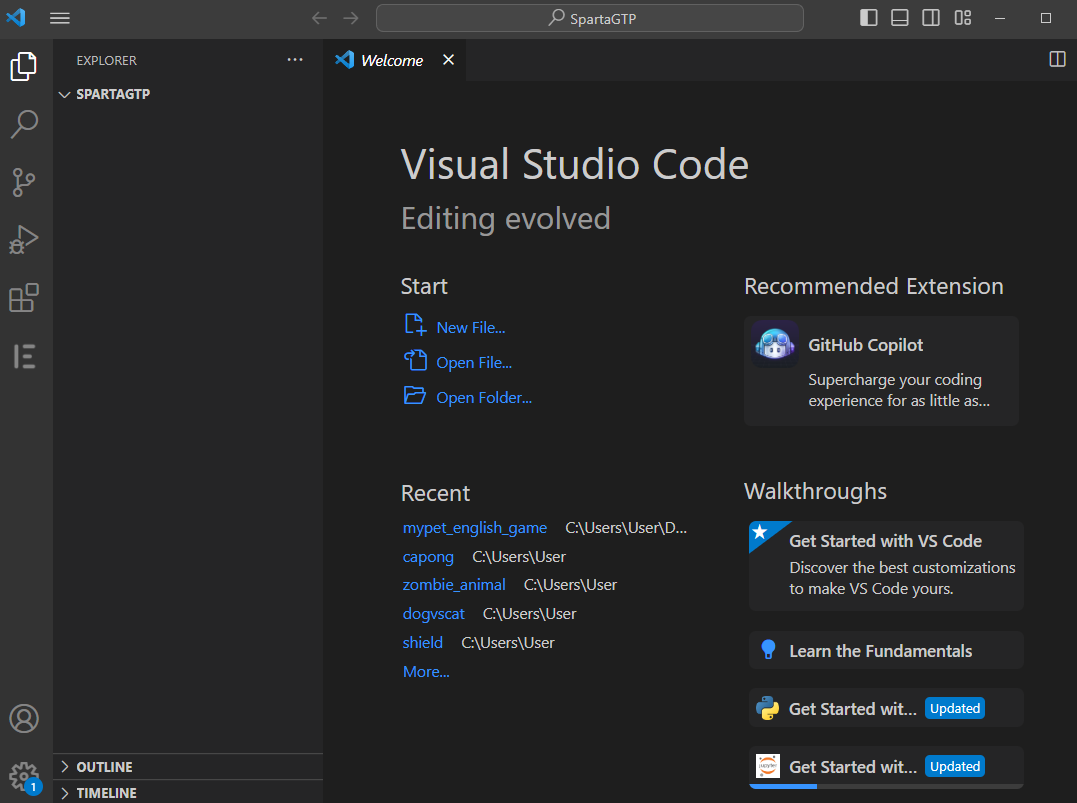Open the Search view icon
This screenshot has height=803, width=1077.
[24, 124]
